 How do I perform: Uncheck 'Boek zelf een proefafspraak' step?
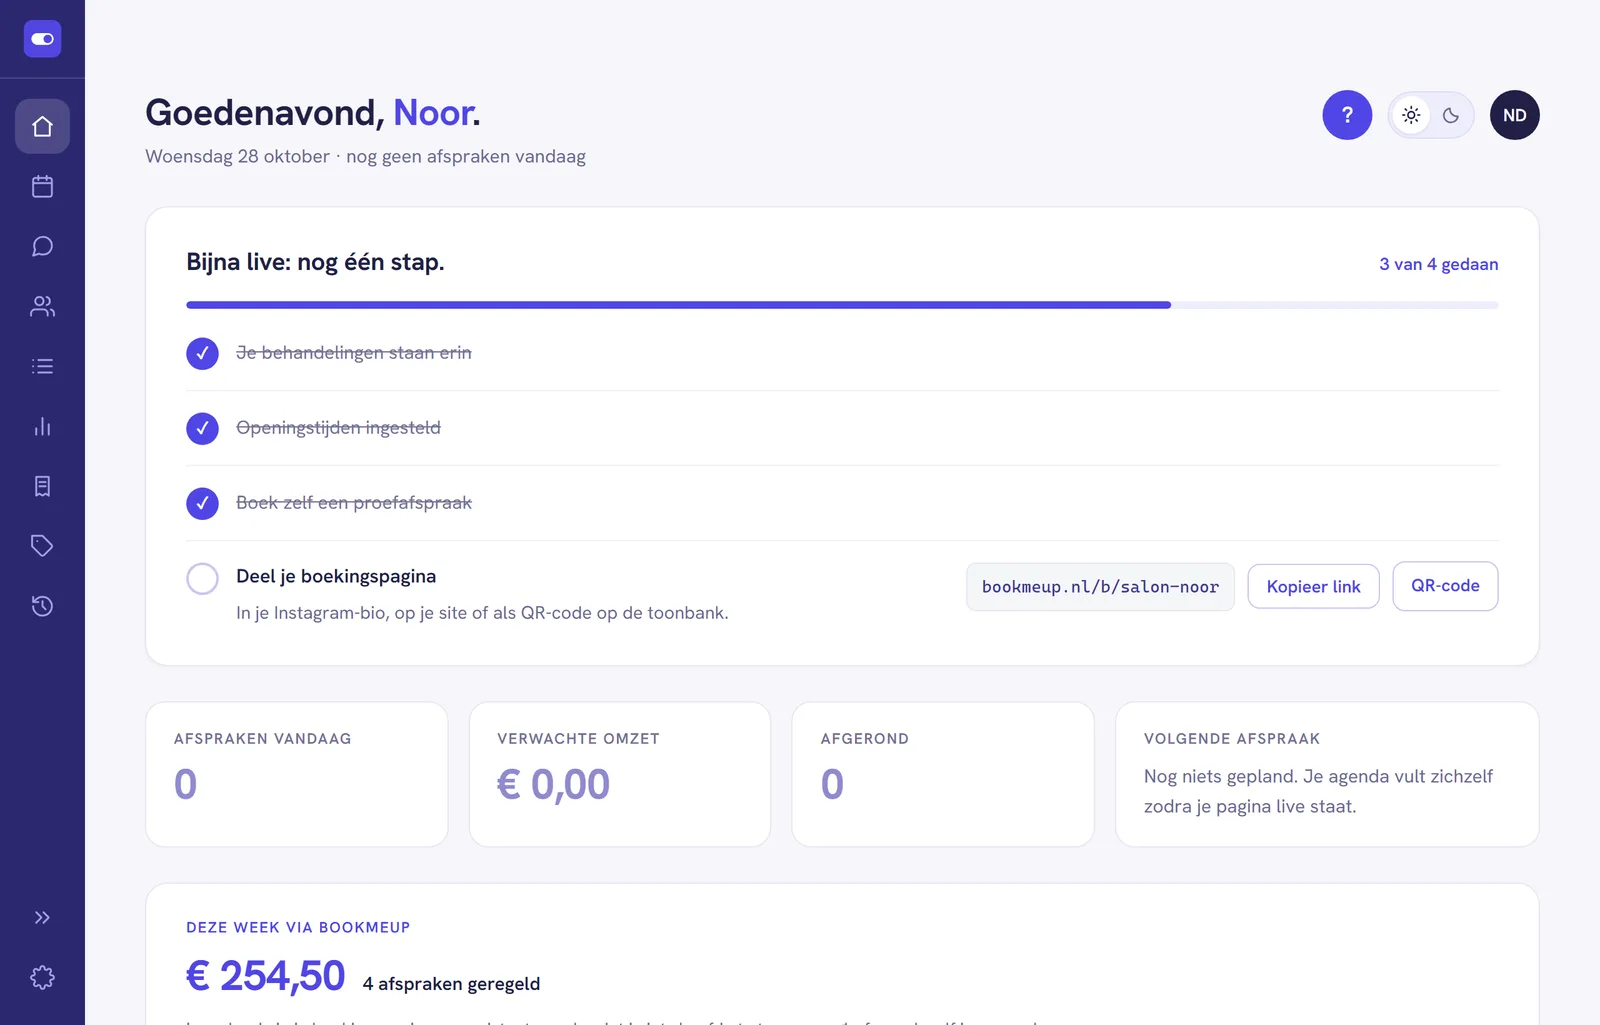click(202, 503)
